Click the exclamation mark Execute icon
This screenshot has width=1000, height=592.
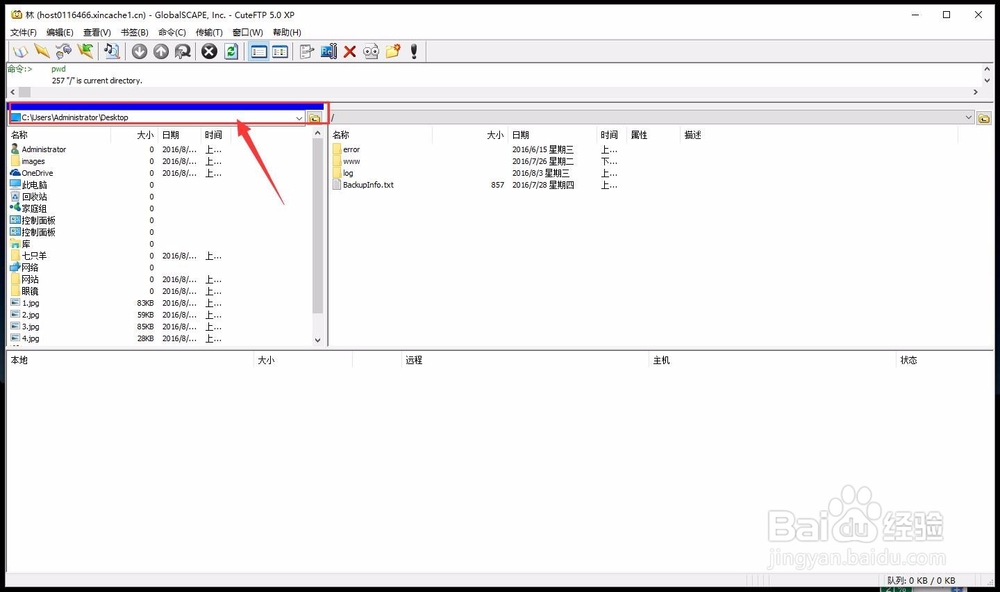[414, 52]
